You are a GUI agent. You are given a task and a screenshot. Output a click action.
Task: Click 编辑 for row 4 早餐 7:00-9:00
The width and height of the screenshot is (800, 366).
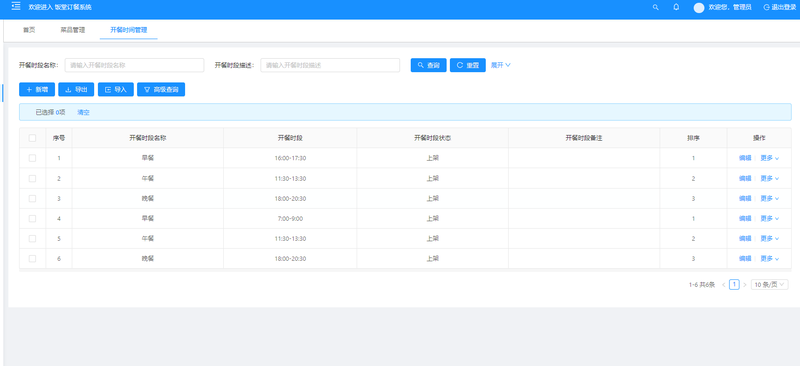coord(745,218)
